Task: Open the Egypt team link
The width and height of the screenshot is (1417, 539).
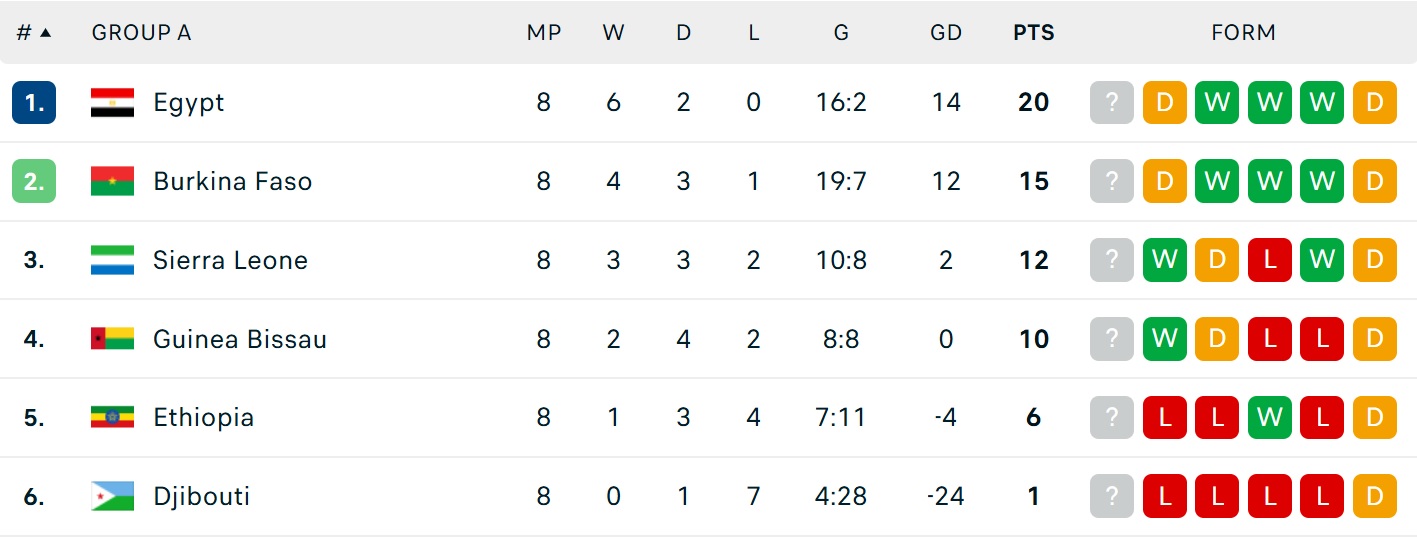Action: click(189, 102)
